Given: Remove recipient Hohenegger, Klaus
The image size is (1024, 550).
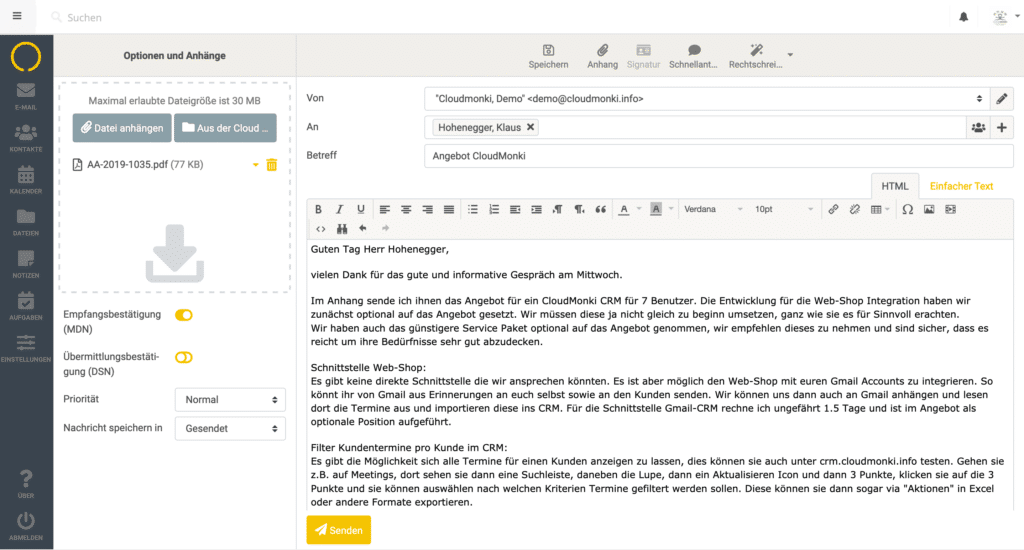Looking at the screenshot, I should click(x=530, y=127).
